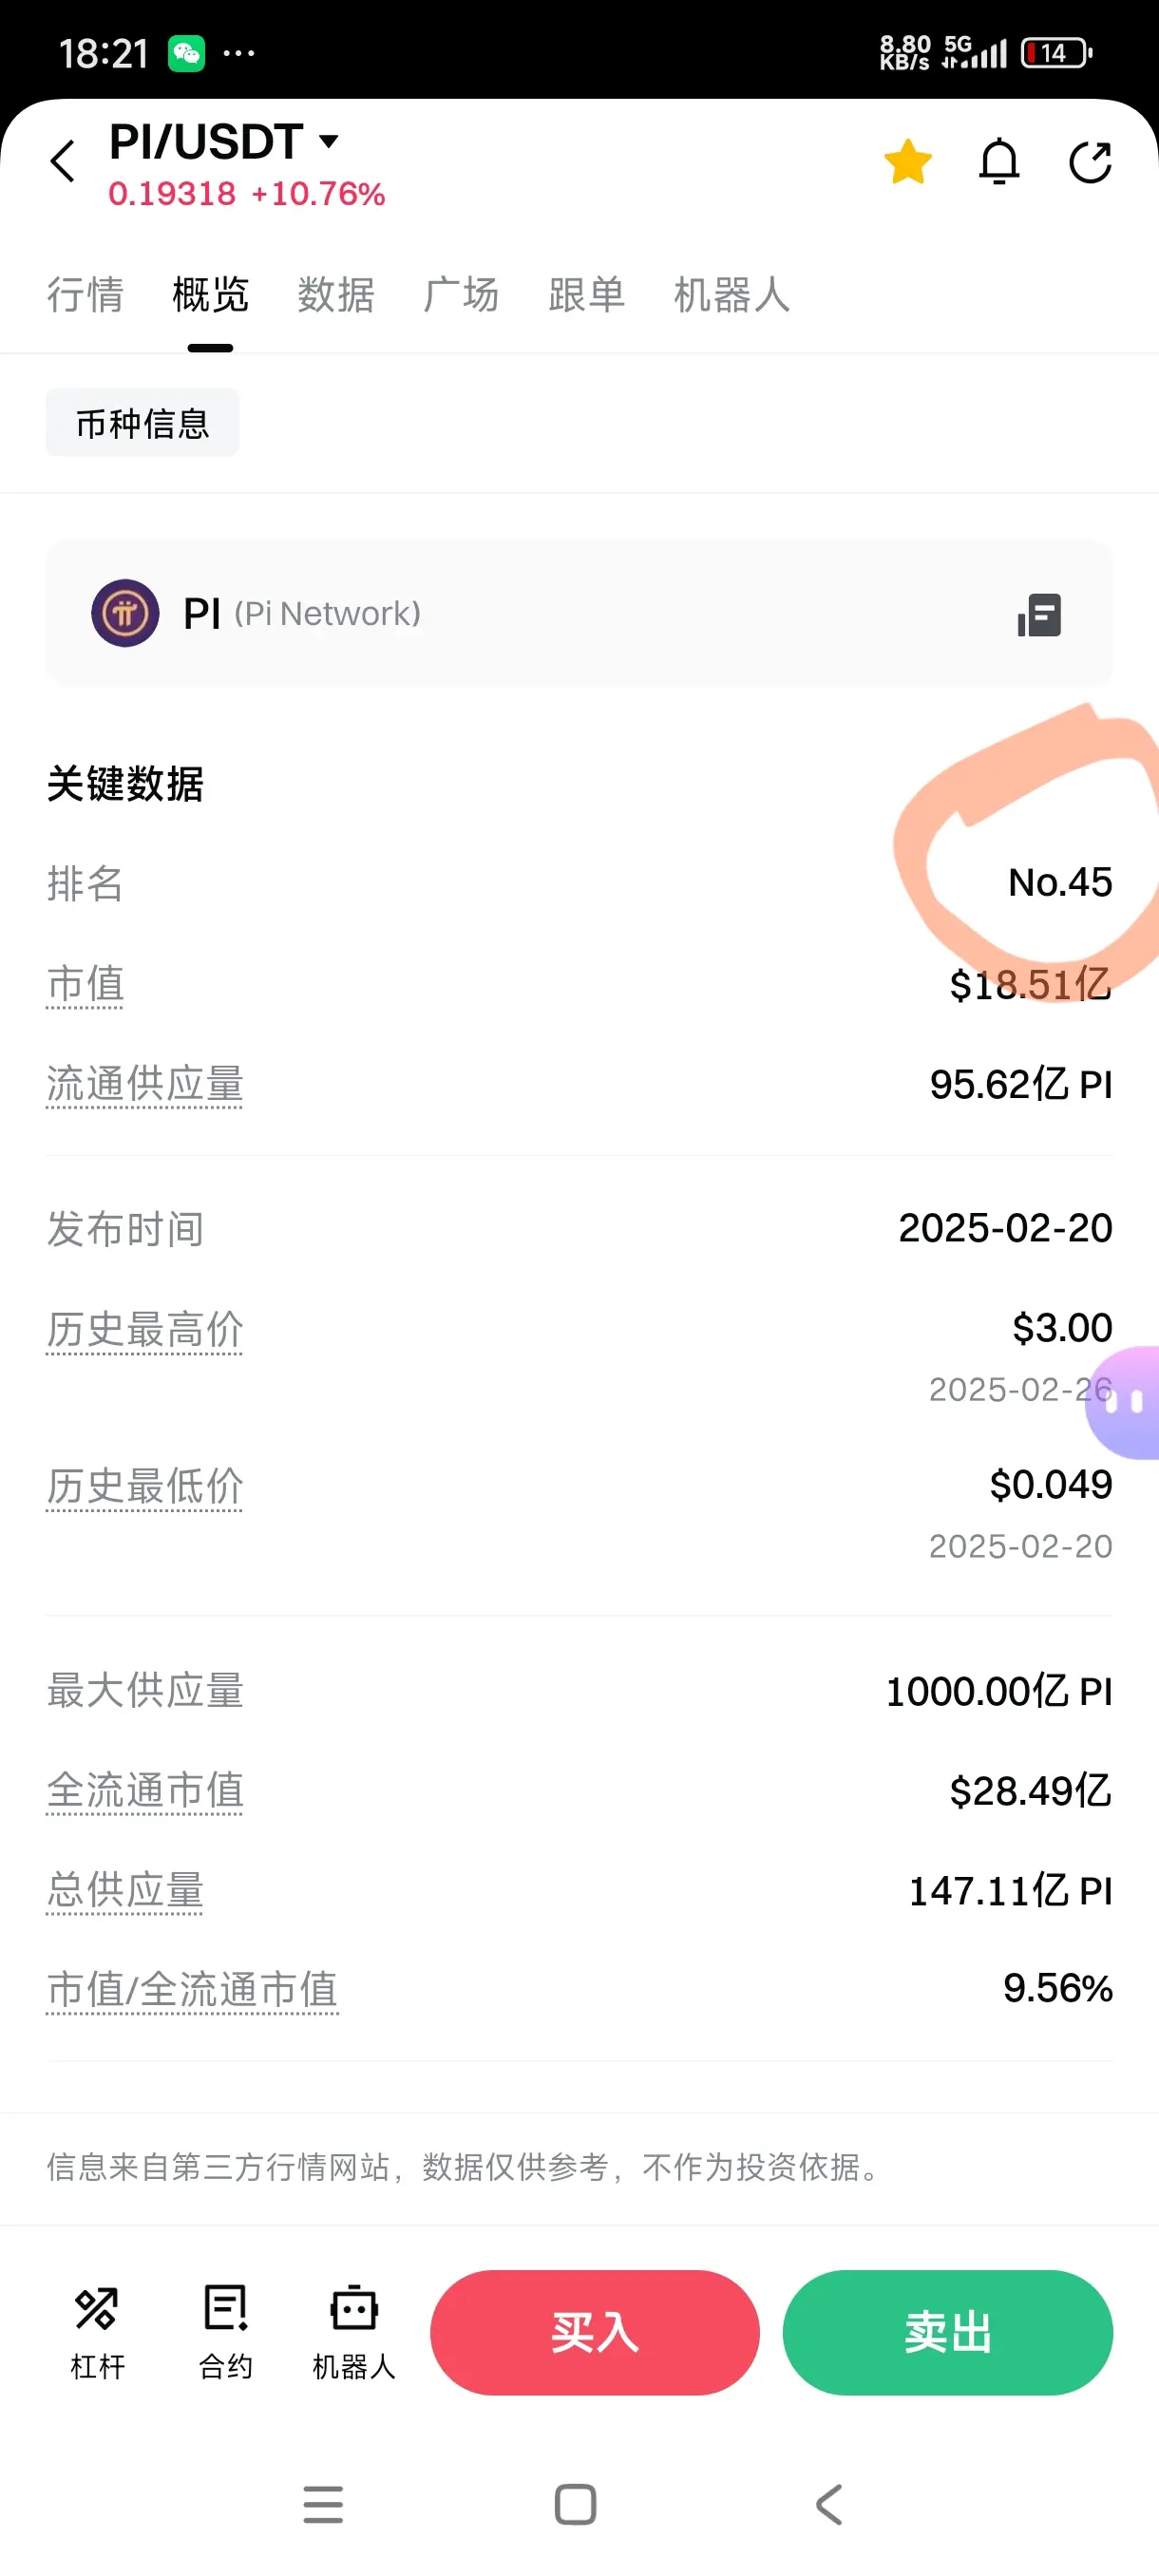Screen dimensions: 1159x2576
Task: Select the 币种信息 chip
Action: coord(142,423)
